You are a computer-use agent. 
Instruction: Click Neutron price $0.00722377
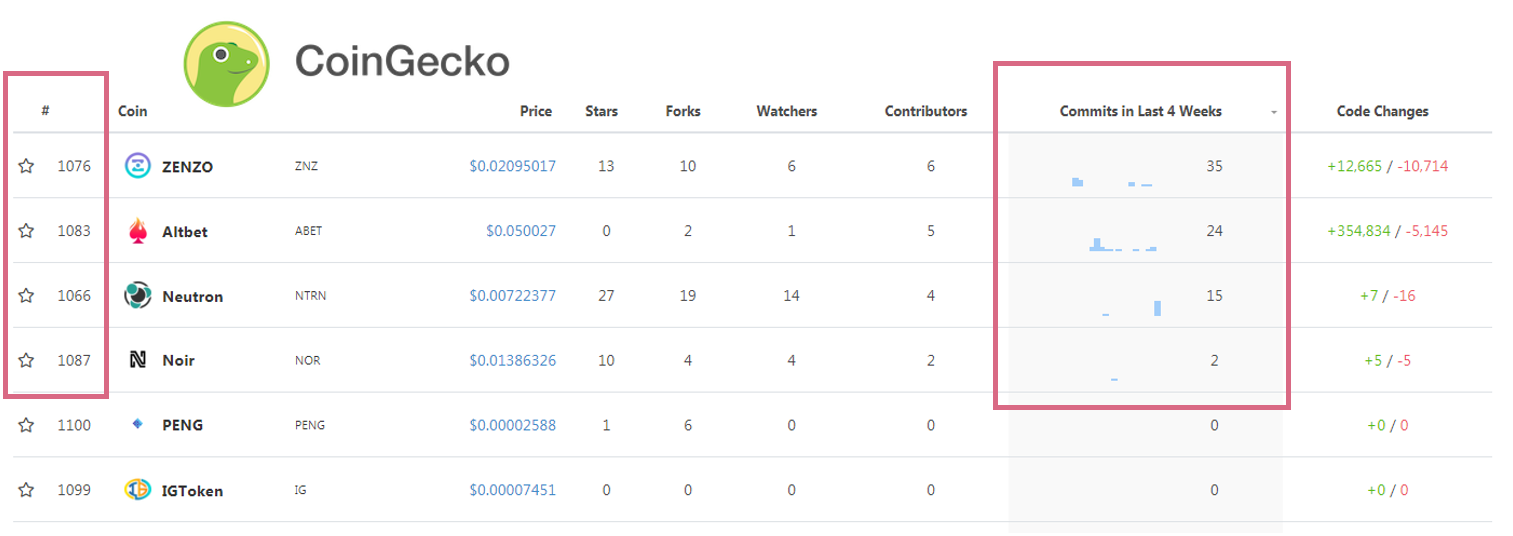(x=512, y=296)
